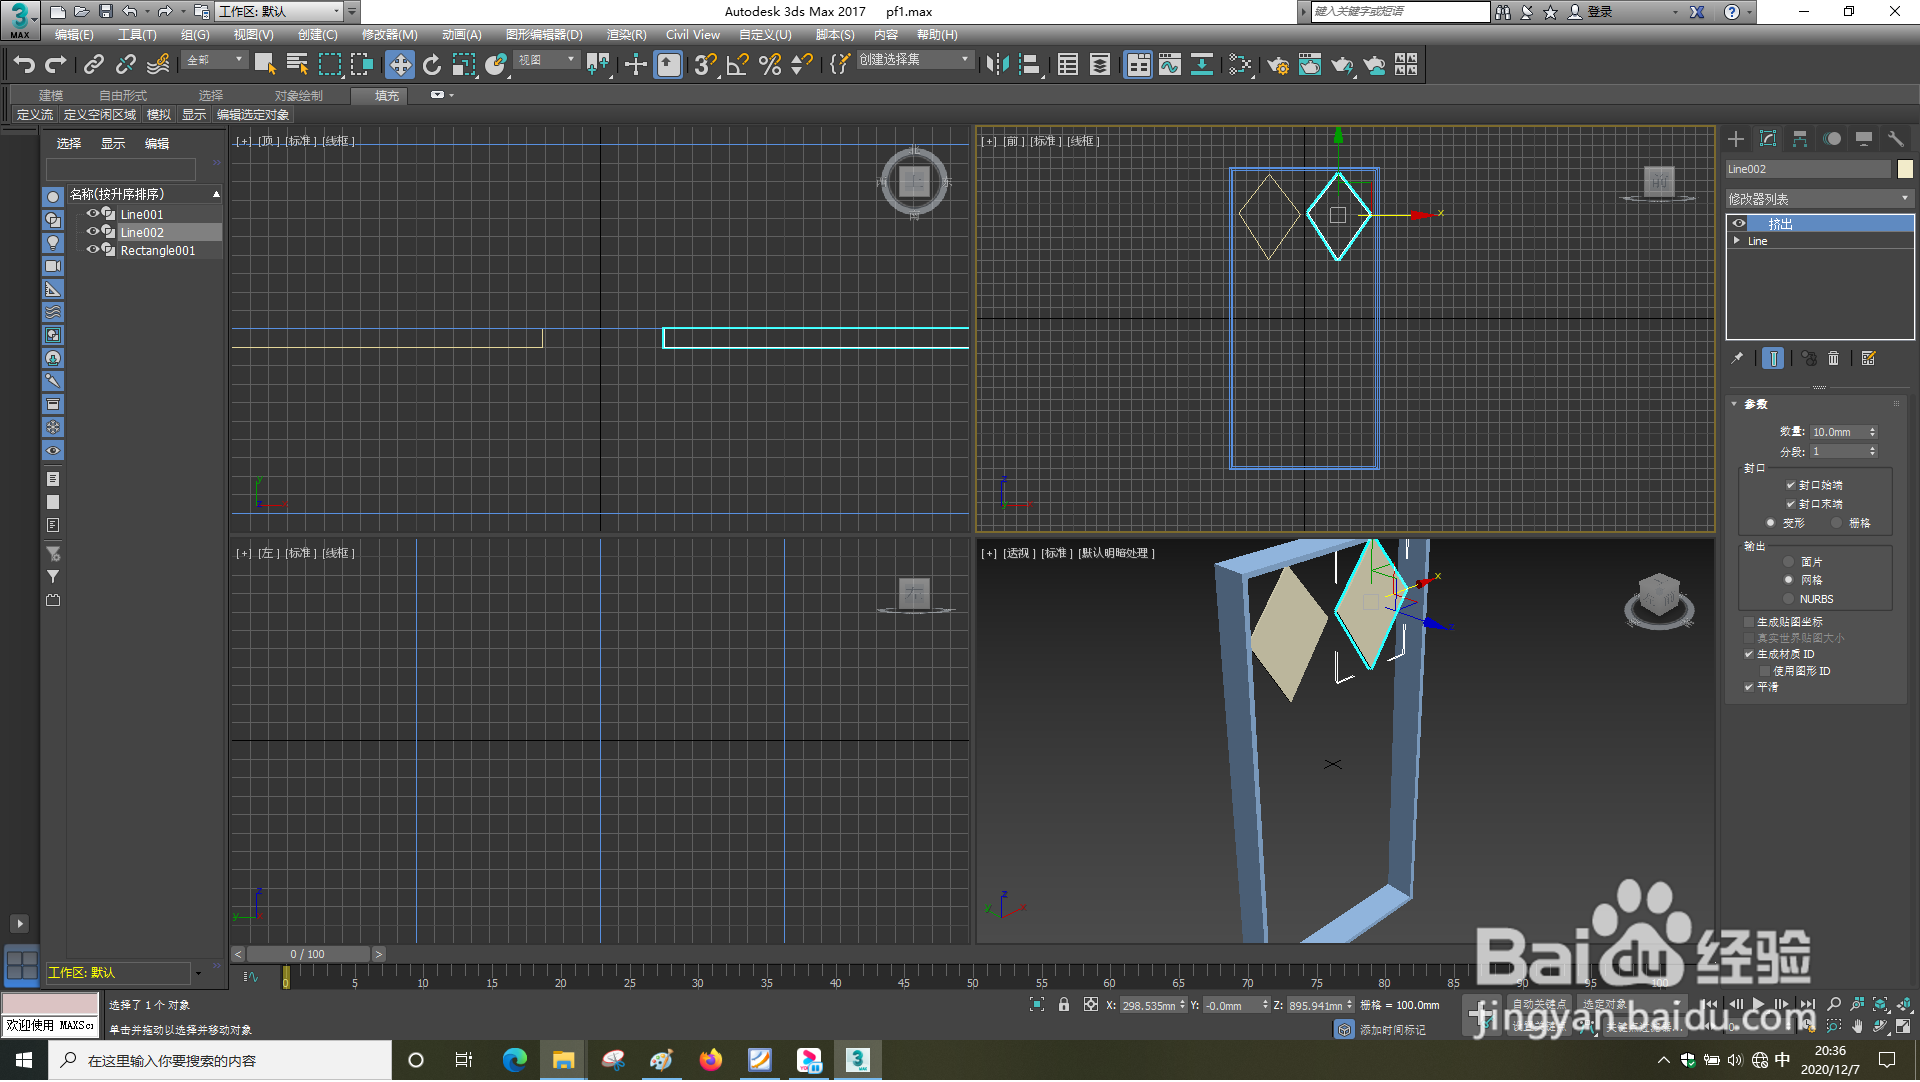The image size is (1920, 1082).
Task: Enable the 生成贴图坐标 checkbox
Action: (1750, 623)
